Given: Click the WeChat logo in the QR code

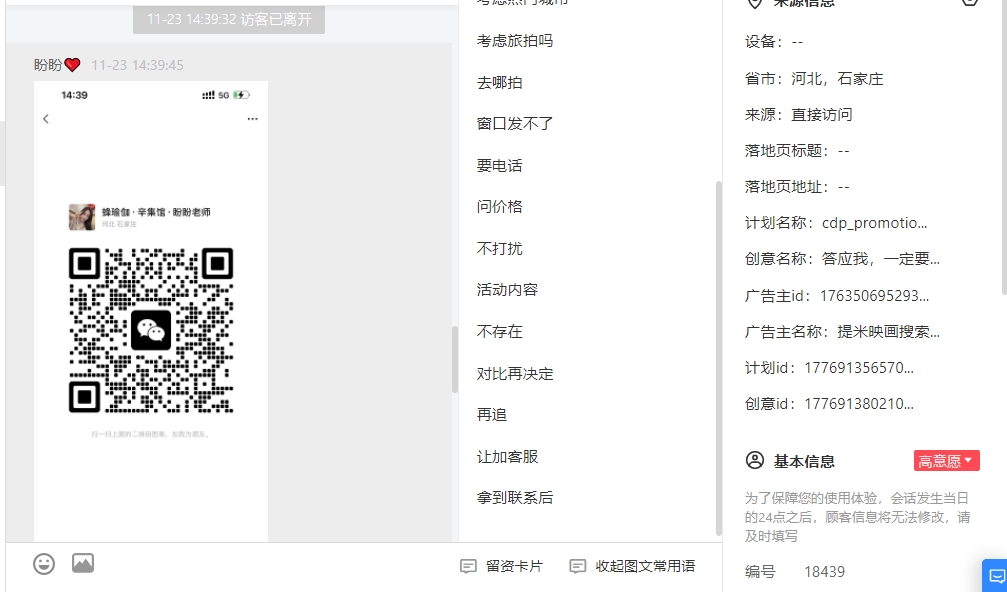Looking at the screenshot, I should [x=151, y=330].
